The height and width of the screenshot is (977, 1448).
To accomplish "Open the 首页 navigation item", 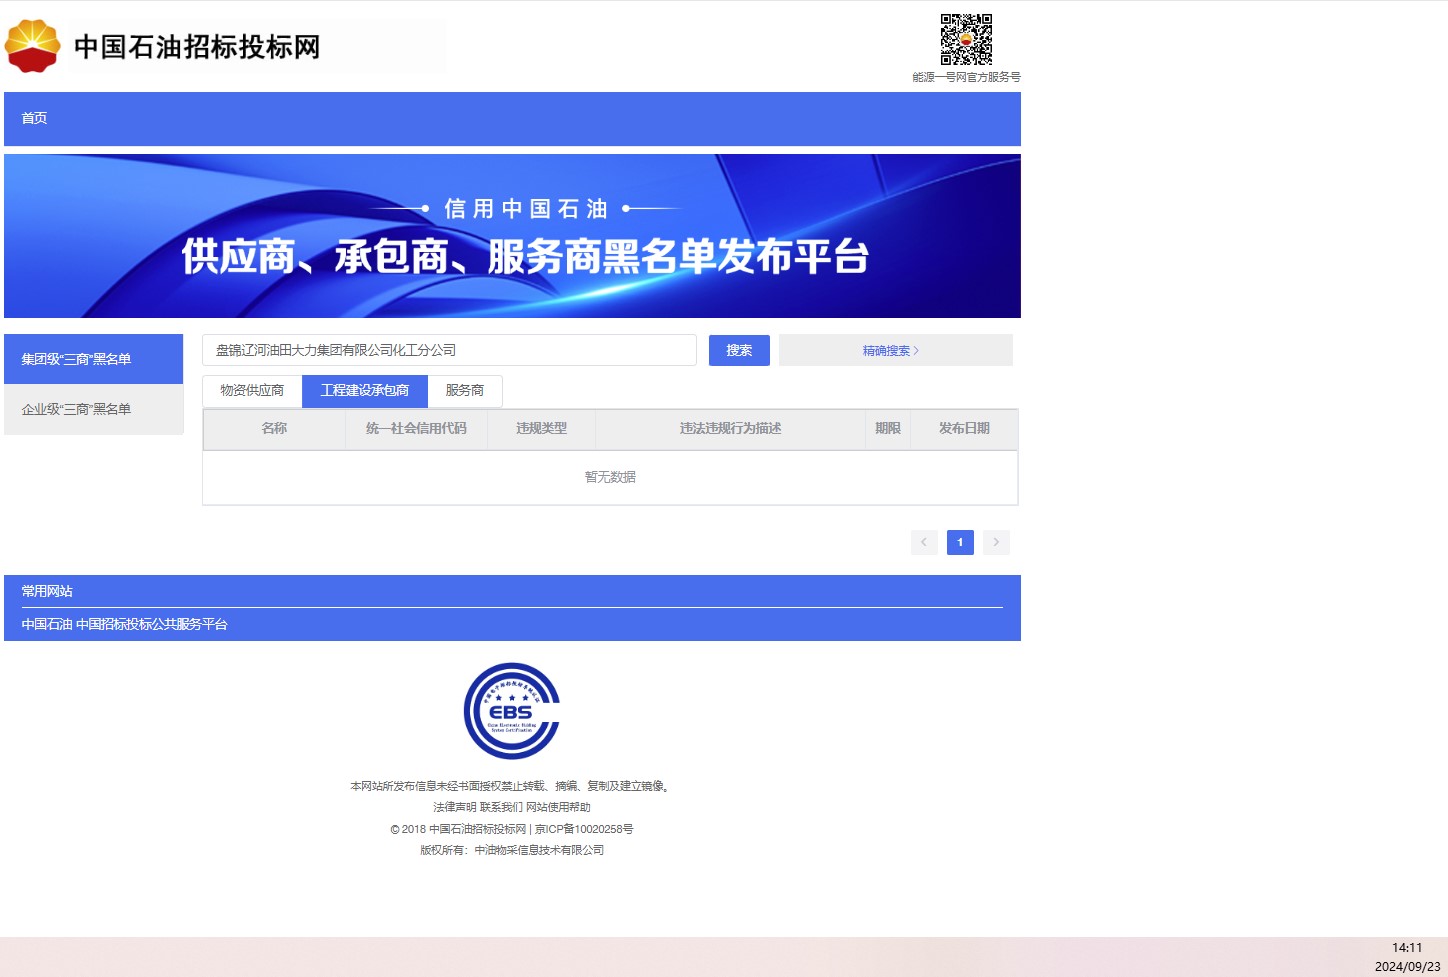I will coord(35,118).
